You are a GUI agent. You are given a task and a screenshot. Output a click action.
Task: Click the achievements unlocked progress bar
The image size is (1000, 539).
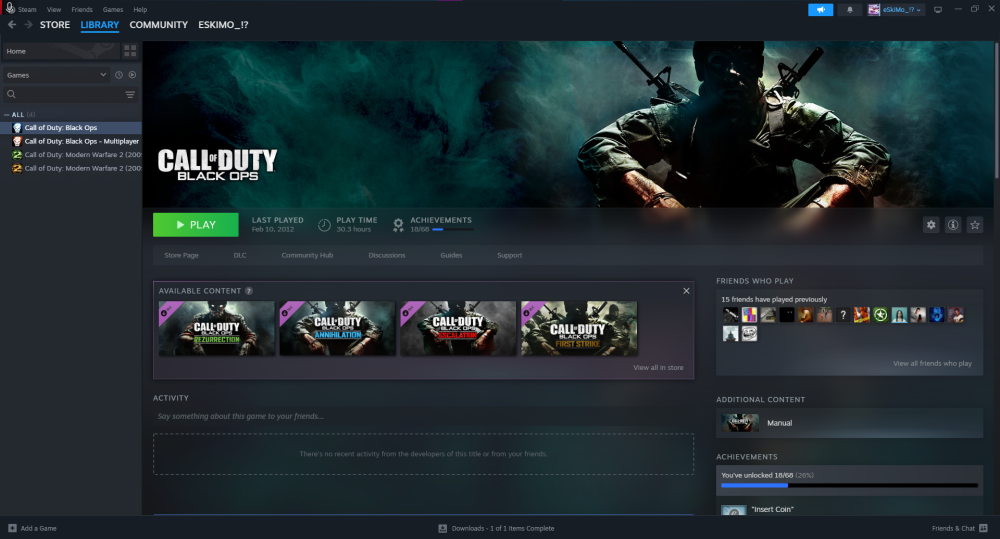click(848, 486)
